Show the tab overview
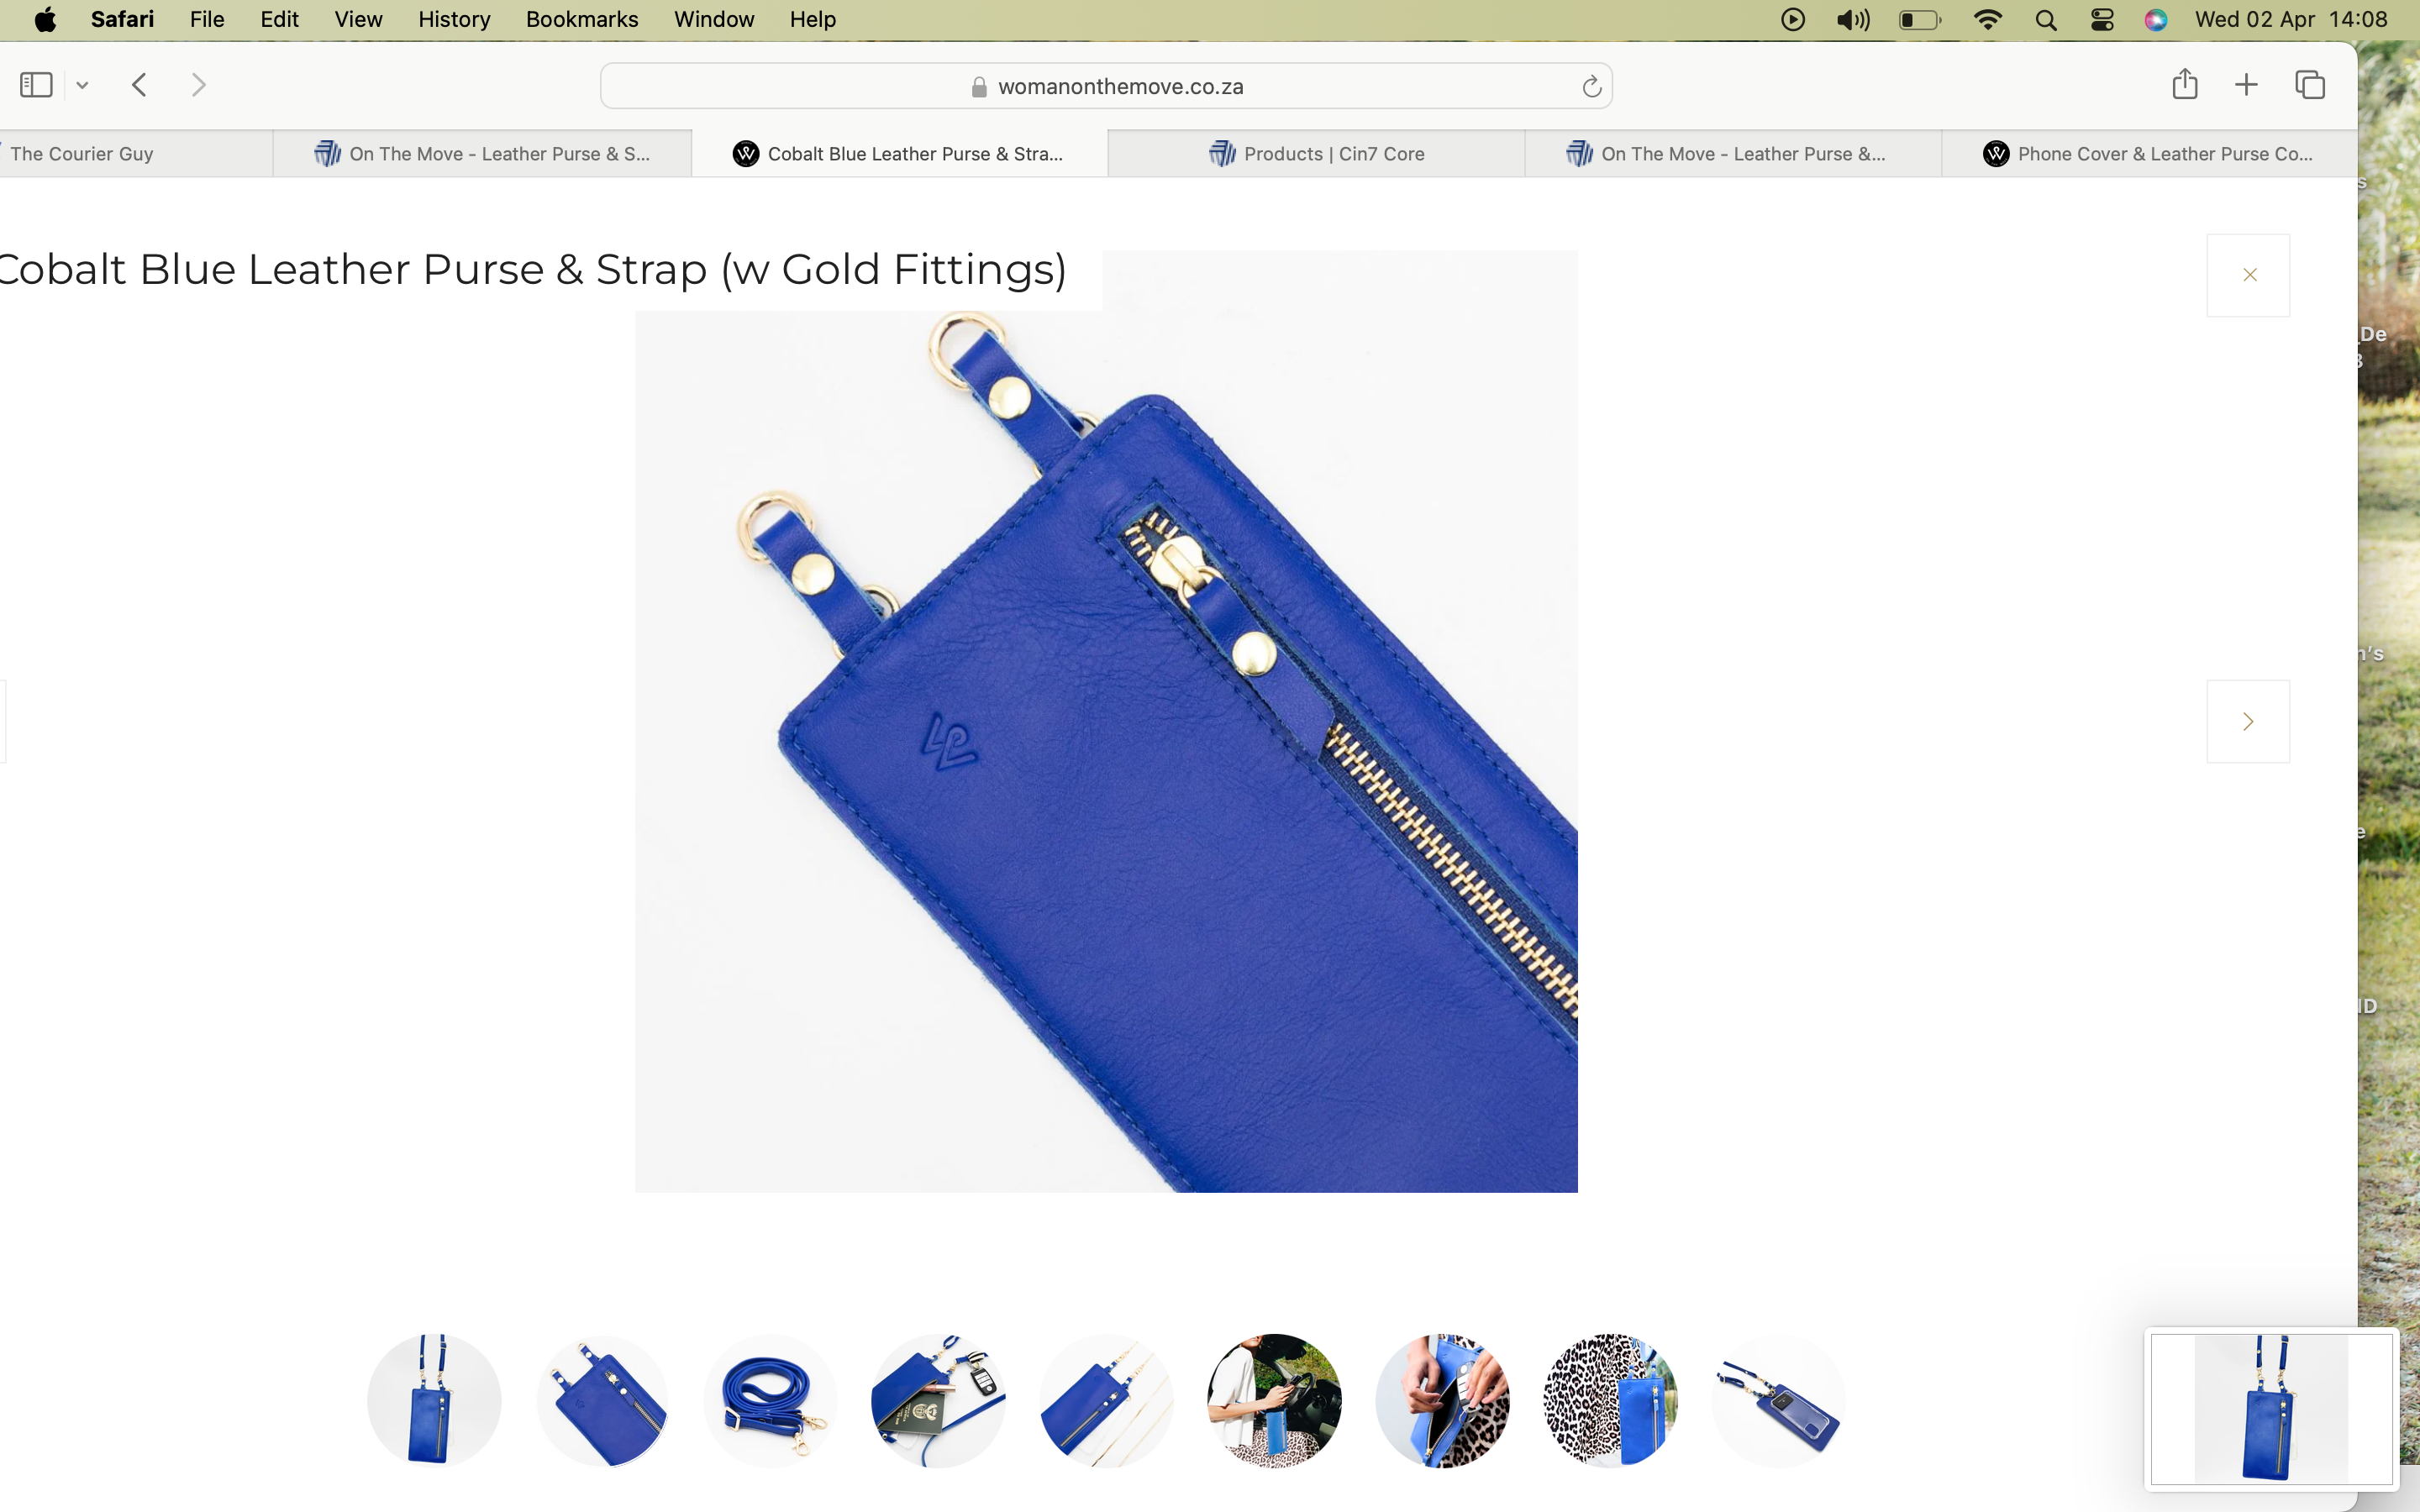Image resolution: width=2420 pixels, height=1512 pixels. [2310, 85]
